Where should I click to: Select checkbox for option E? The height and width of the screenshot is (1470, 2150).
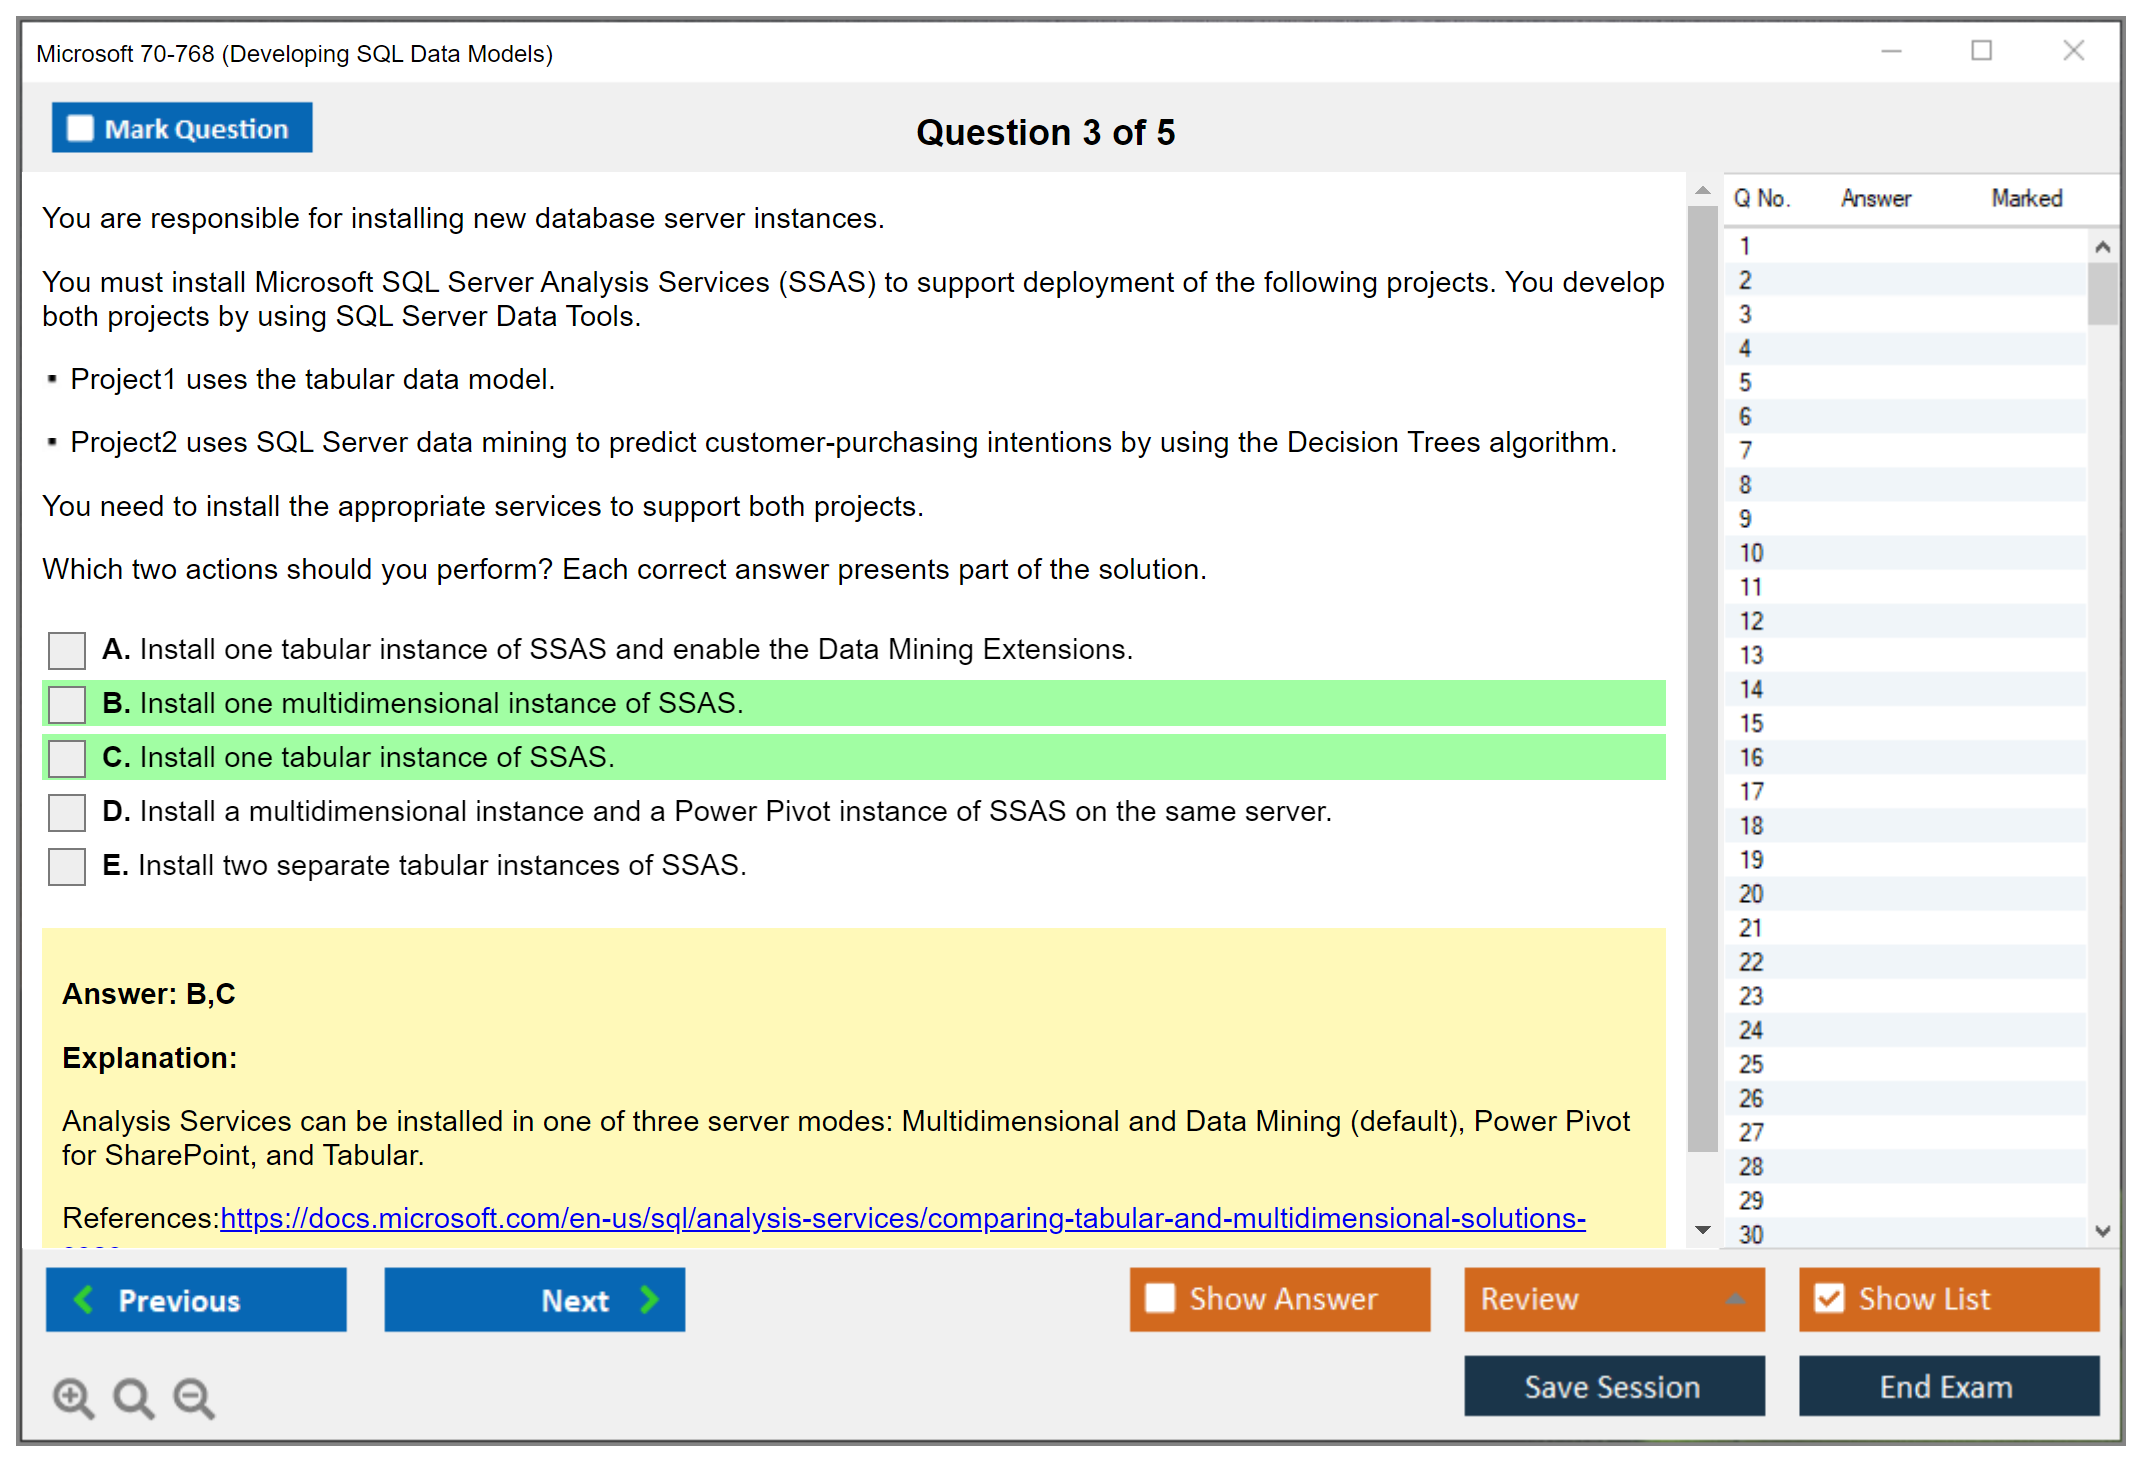pos(67,866)
